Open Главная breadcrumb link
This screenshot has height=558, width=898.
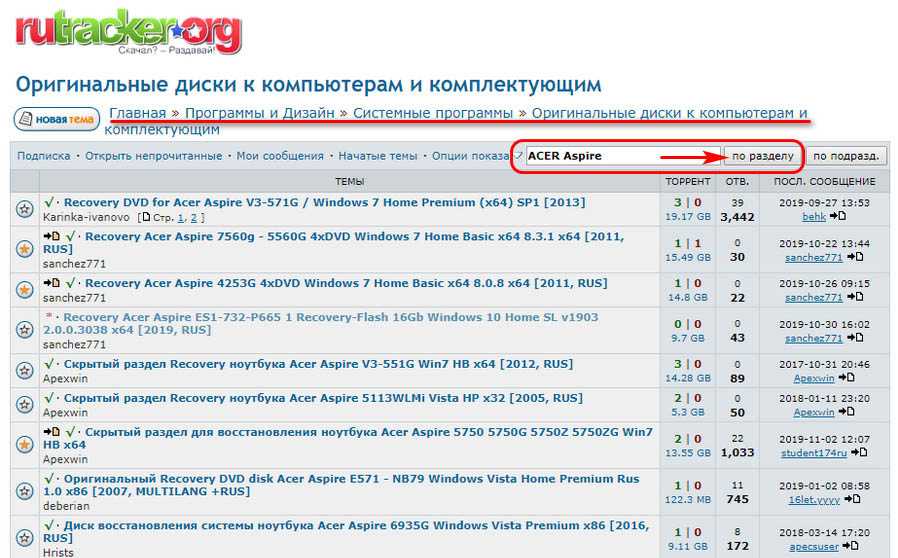(x=138, y=114)
